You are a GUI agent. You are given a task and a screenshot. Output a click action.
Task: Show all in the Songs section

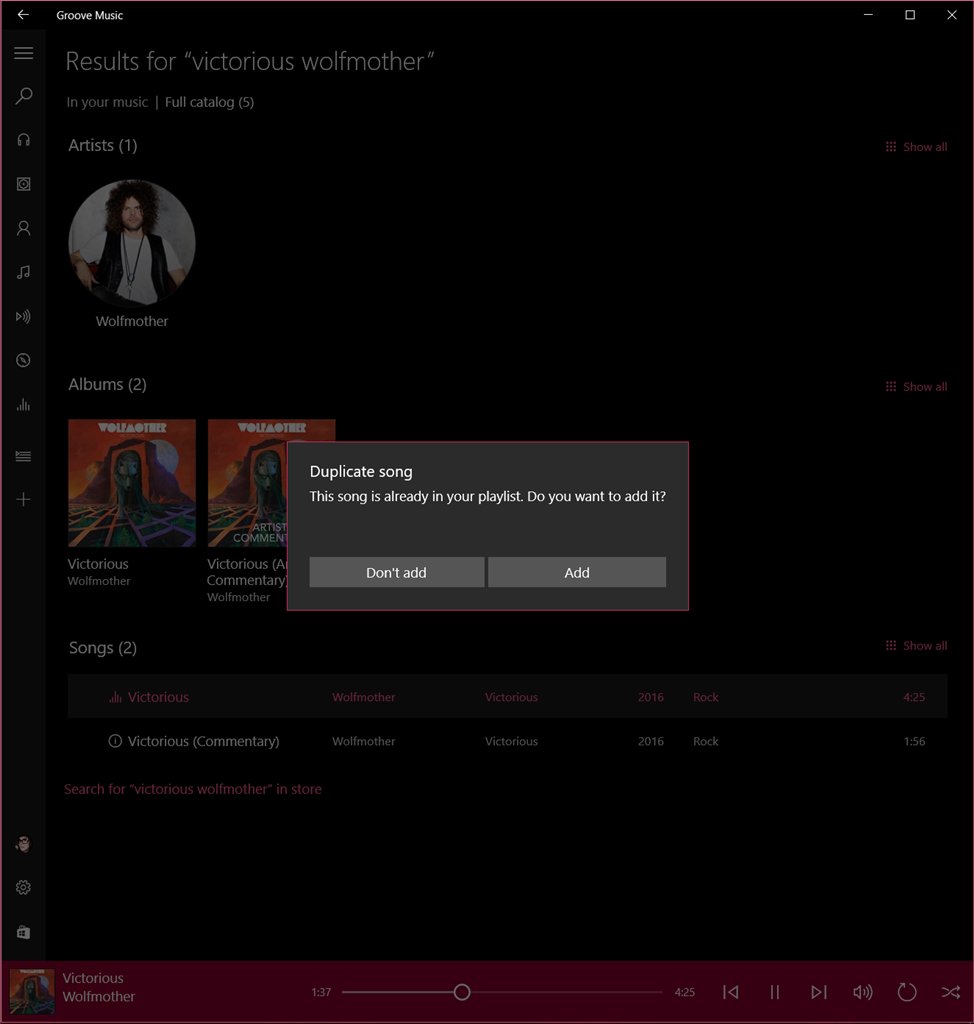916,646
